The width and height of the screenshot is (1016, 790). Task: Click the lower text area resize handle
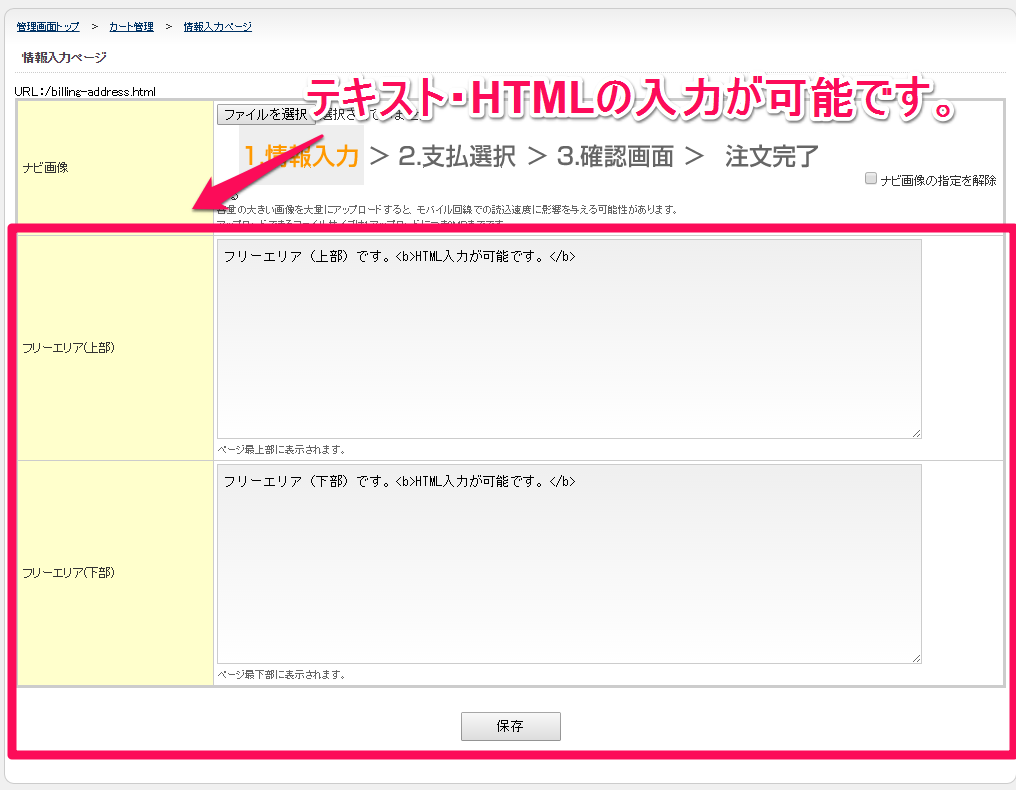click(x=916, y=658)
